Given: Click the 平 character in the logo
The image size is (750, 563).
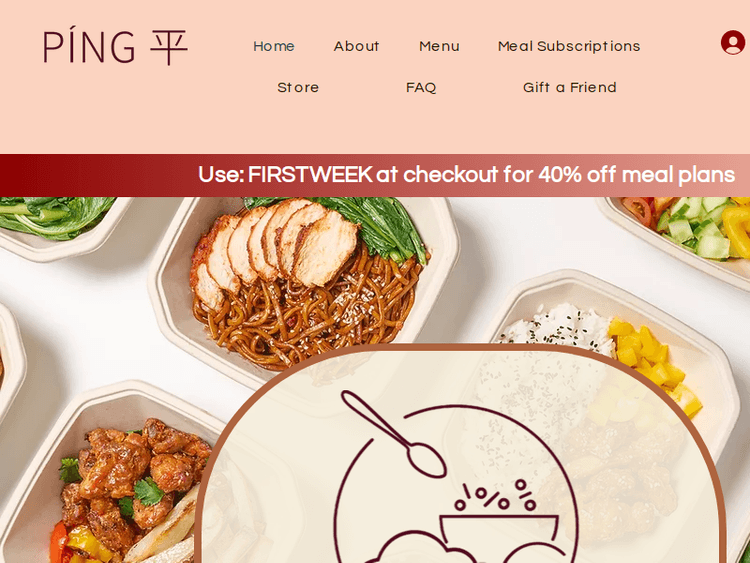Looking at the screenshot, I should tap(169, 47).
